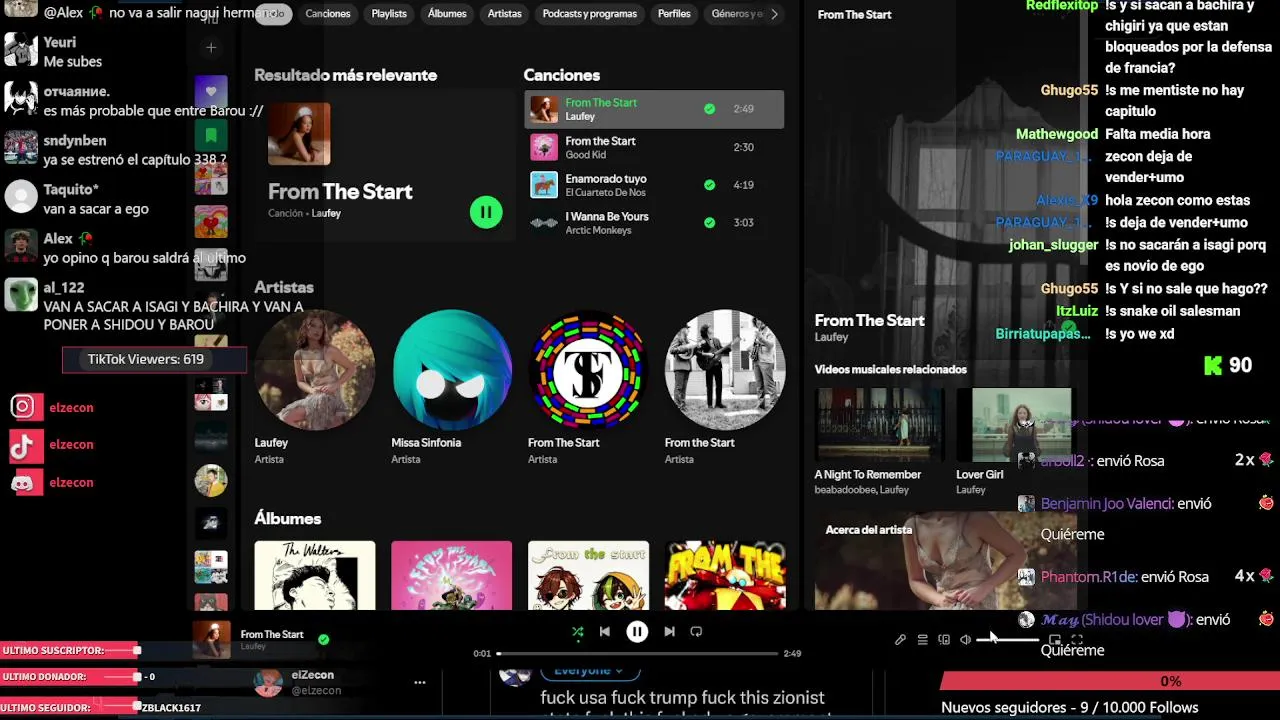The height and width of the screenshot is (720, 1280).
Task: Click al_122 alien avatar in chat
Action: click(21, 294)
